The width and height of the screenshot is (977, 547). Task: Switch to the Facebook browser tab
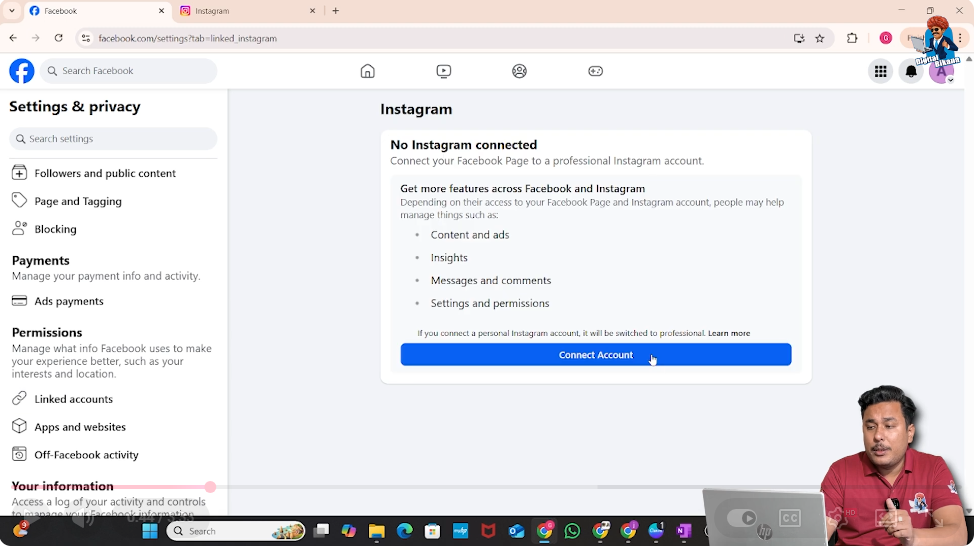click(97, 11)
